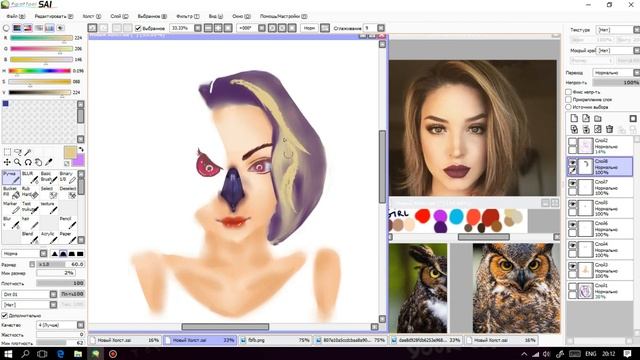
Task: Choose the Binary 1/0 pen preset
Action: pos(67,178)
